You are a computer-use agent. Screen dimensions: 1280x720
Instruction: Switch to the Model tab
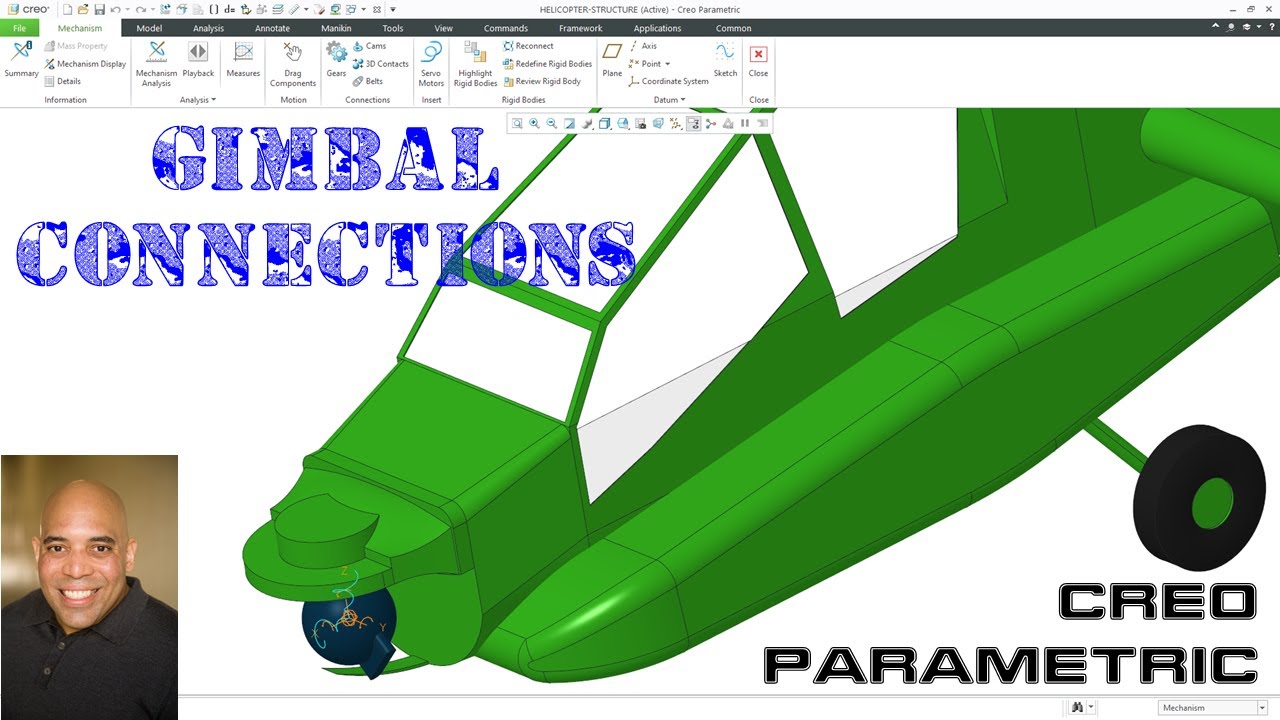(149, 28)
